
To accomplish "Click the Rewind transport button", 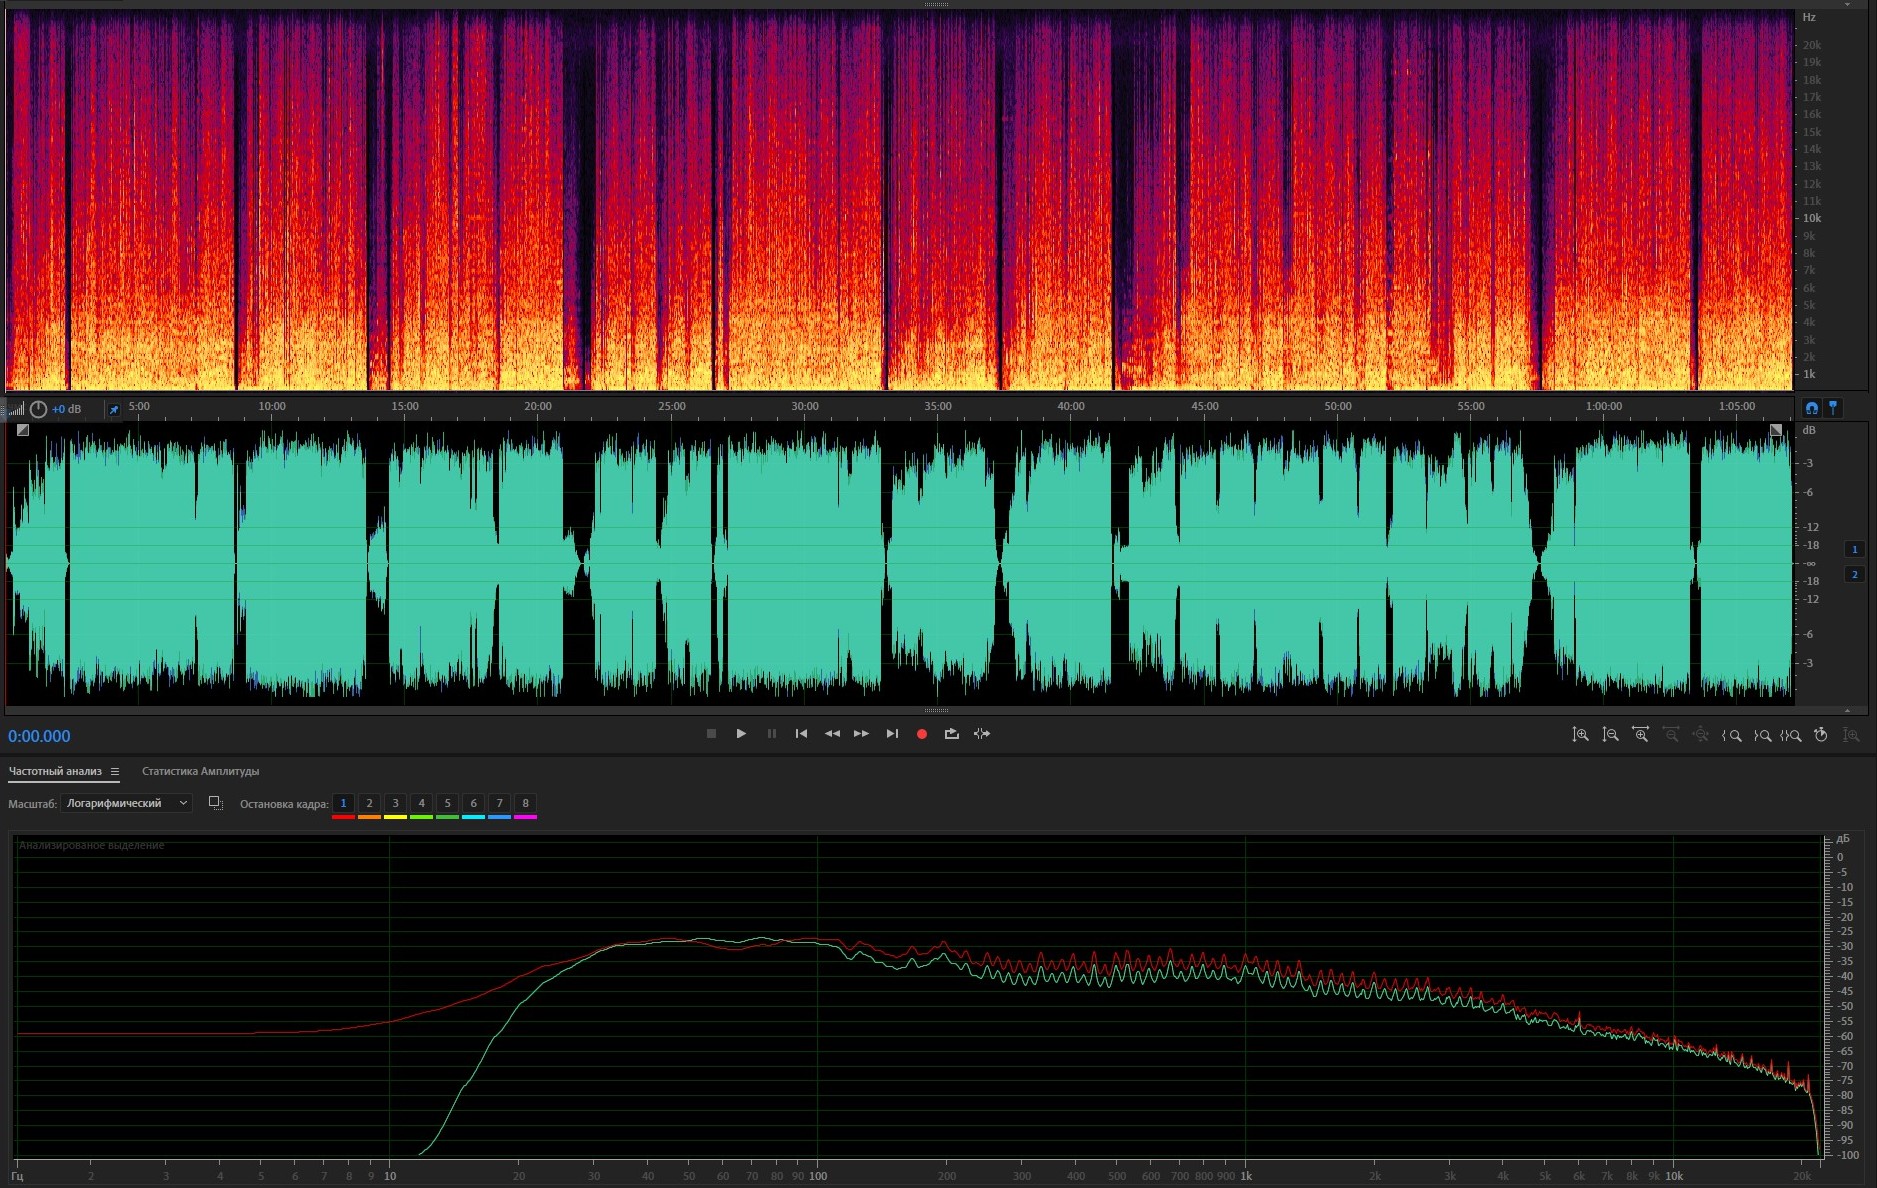I will pos(832,734).
